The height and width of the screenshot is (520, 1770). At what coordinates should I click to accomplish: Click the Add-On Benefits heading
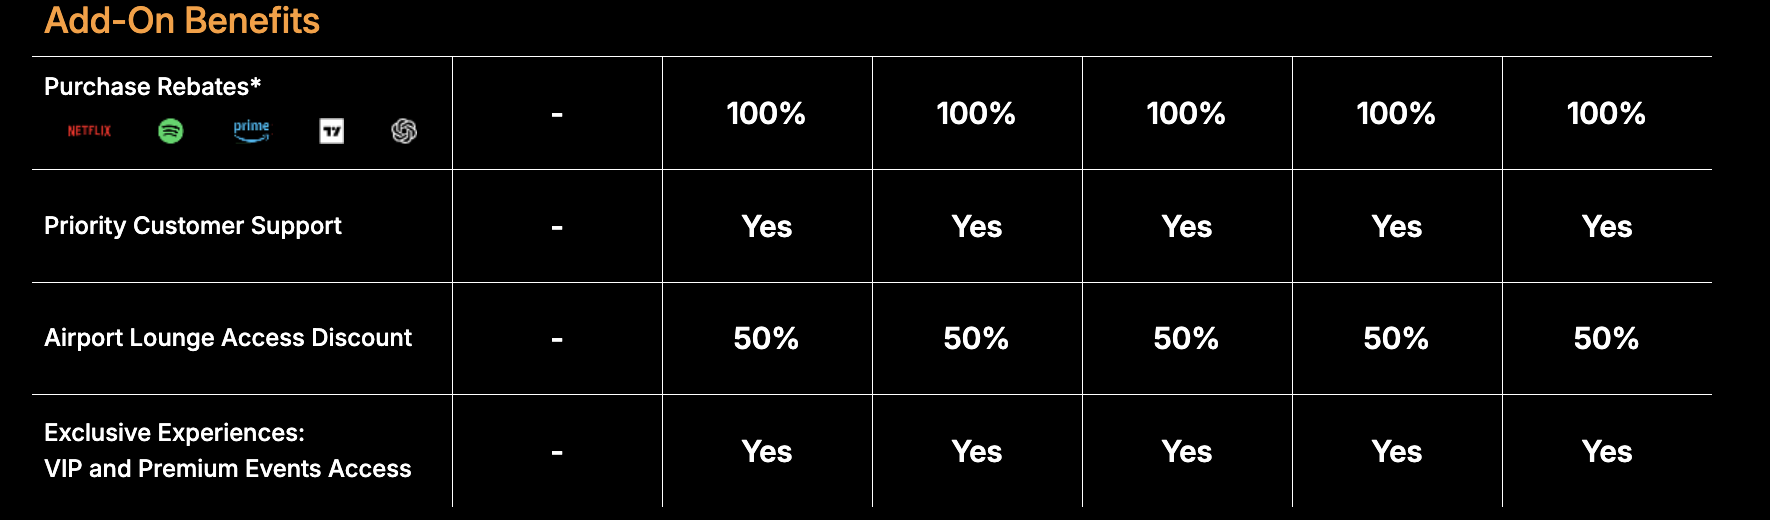point(182,21)
